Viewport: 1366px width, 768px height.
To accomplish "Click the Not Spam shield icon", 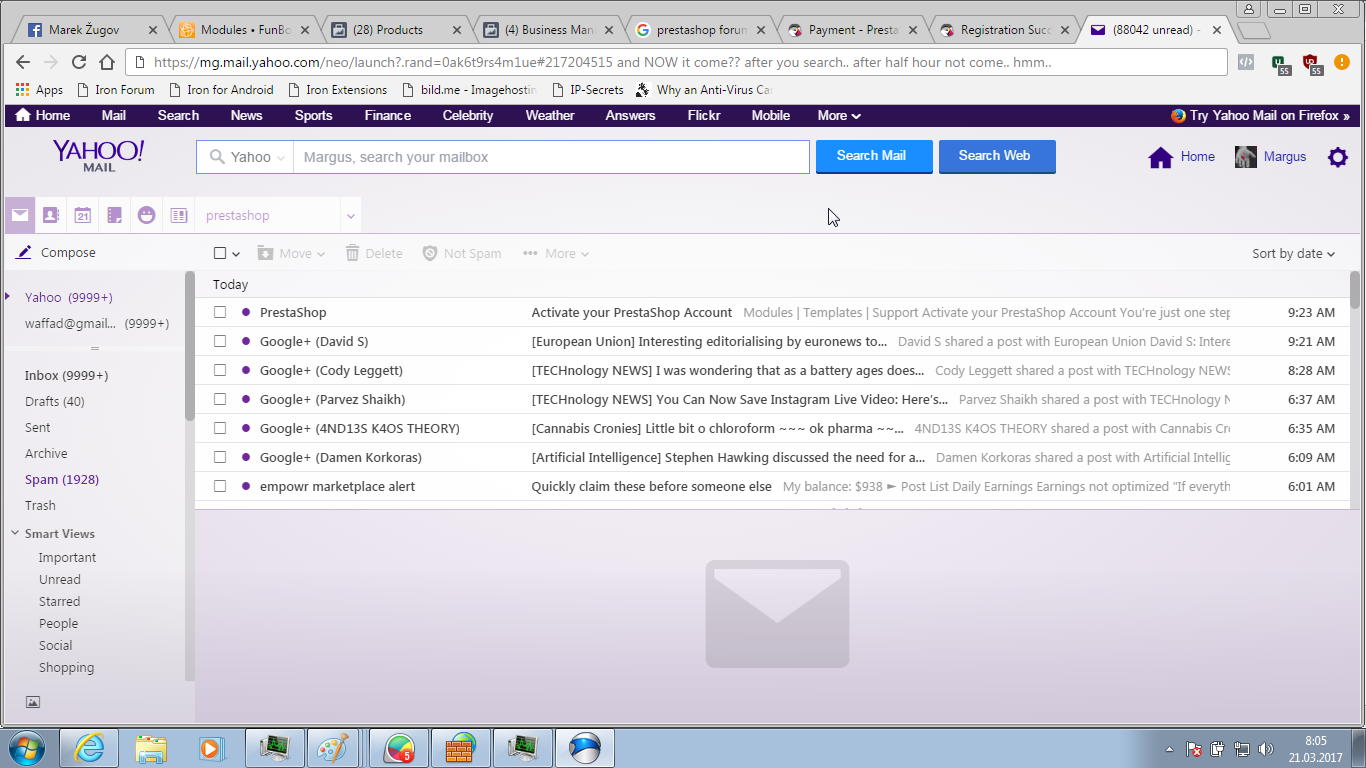I will coord(430,253).
